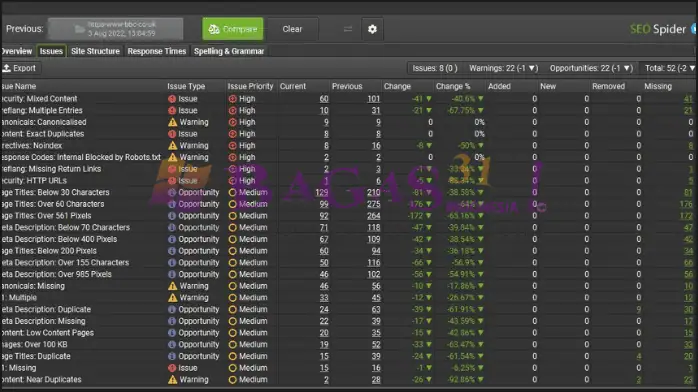Screen dimensions: 698x392
Task: Open the Spelling & Grammar tab
Action: [229, 51]
